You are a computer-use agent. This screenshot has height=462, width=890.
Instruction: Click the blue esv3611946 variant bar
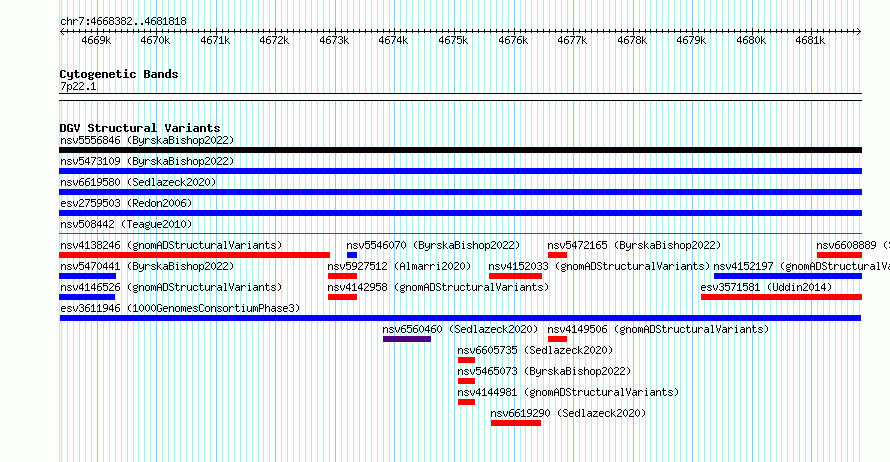(x=460, y=318)
